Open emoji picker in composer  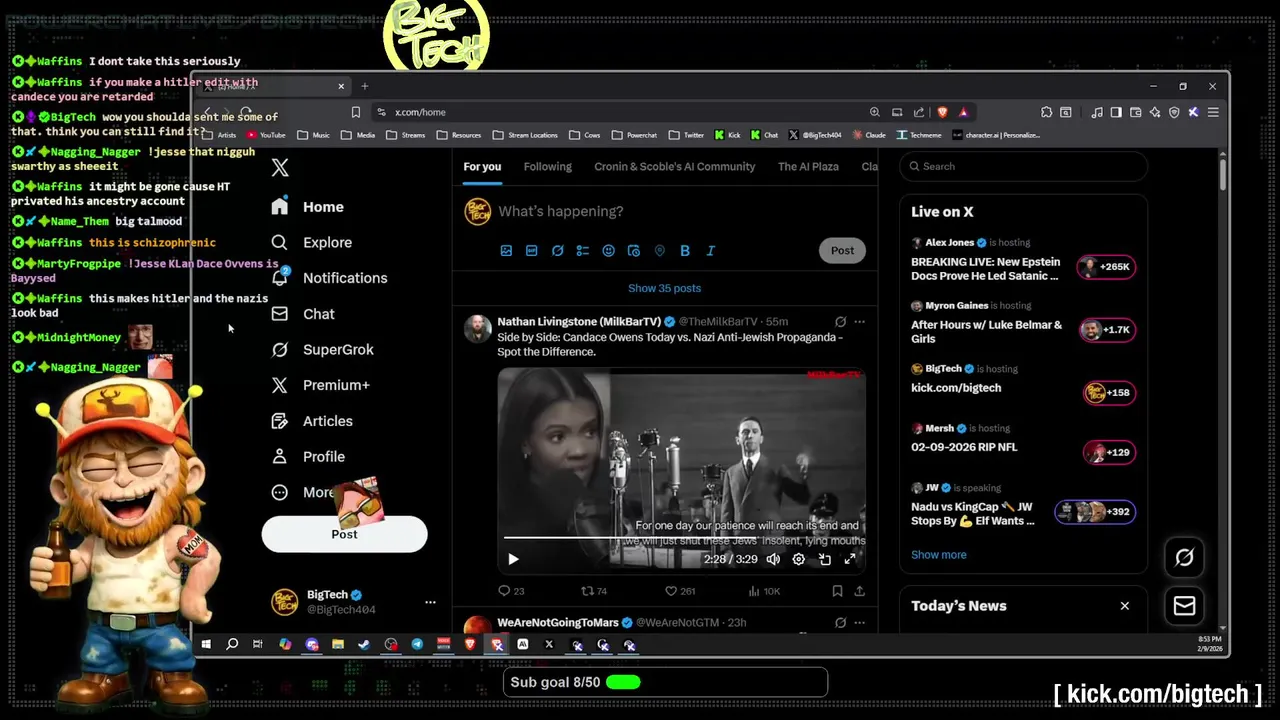click(x=608, y=251)
